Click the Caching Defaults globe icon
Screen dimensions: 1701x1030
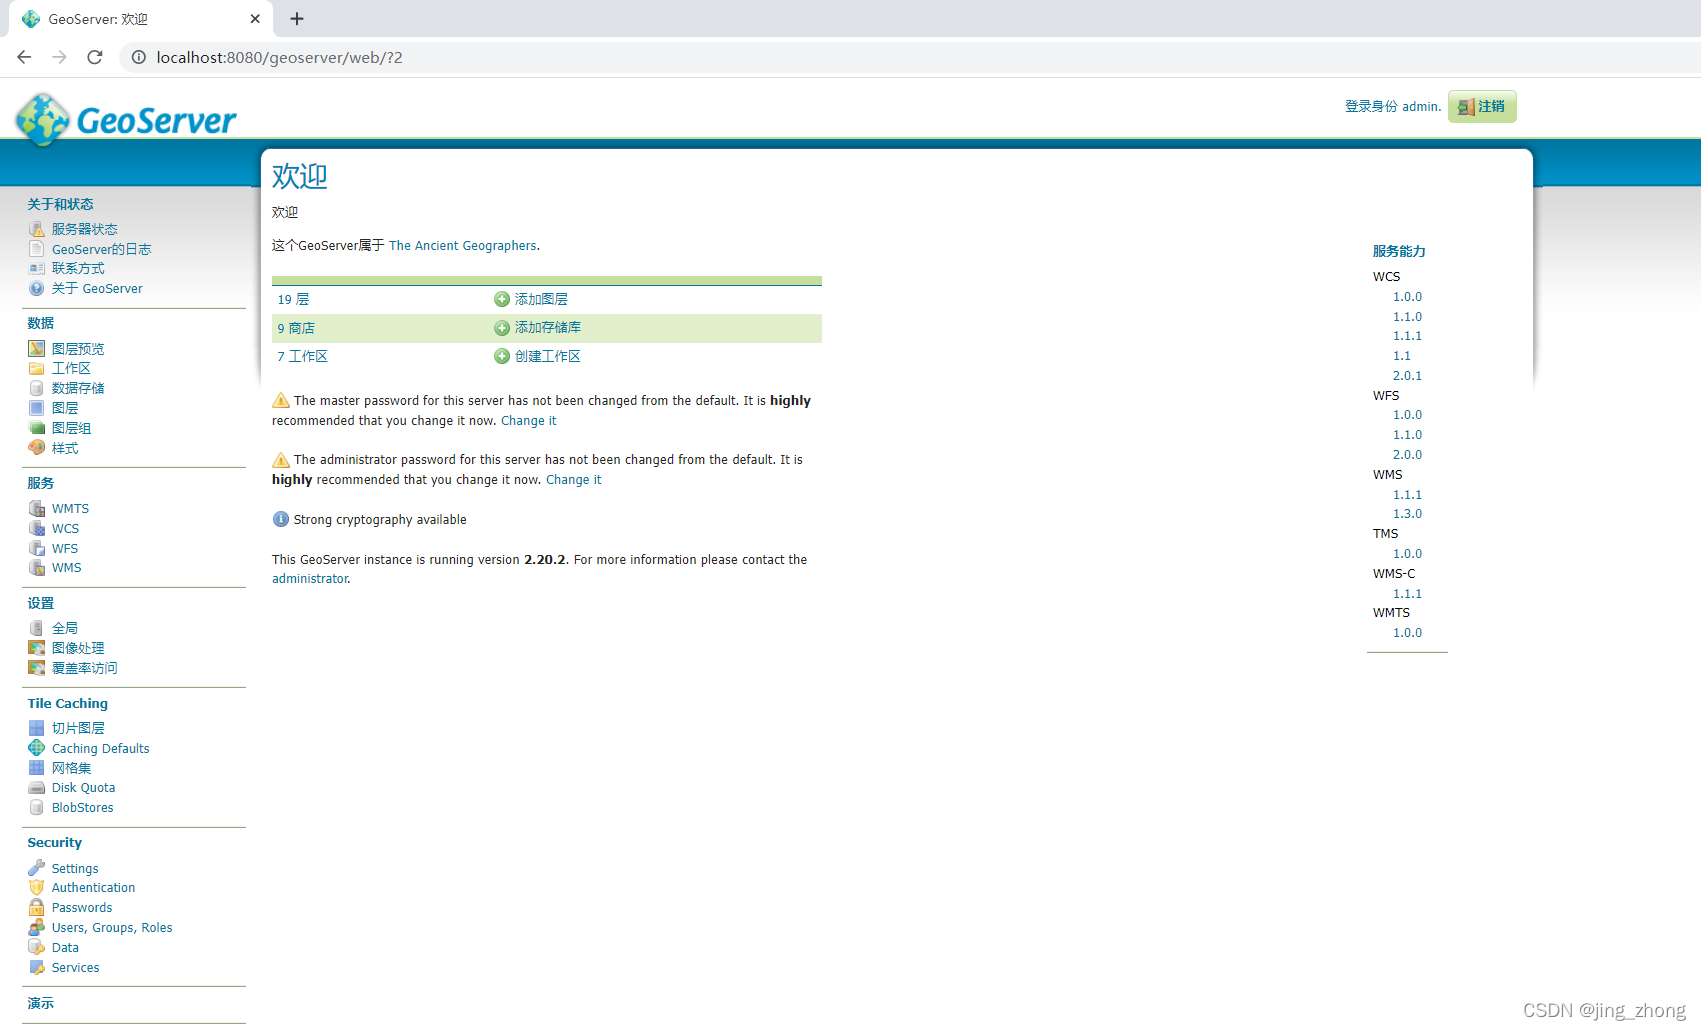[x=37, y=748]
